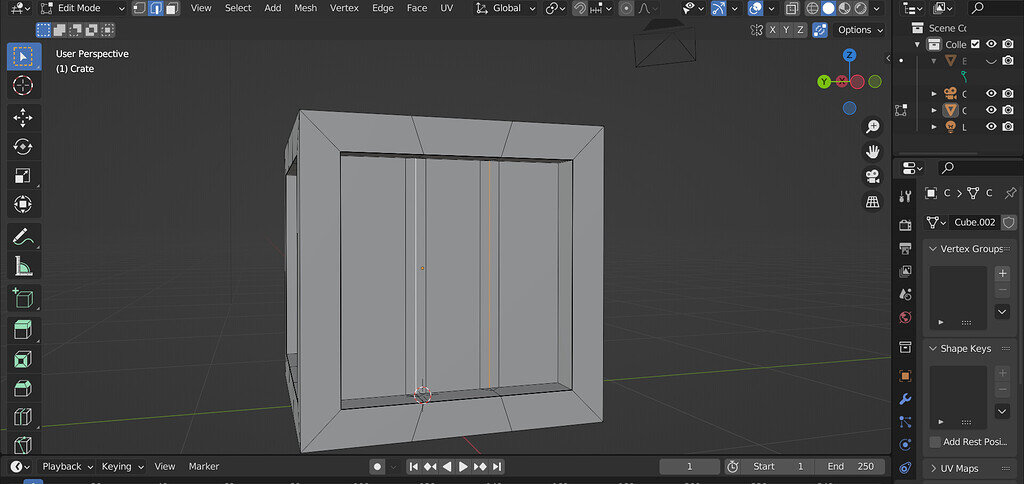1024x484 pixels.
Task: Select the 3D Cursor tool
Action: [x=23, y=85]
